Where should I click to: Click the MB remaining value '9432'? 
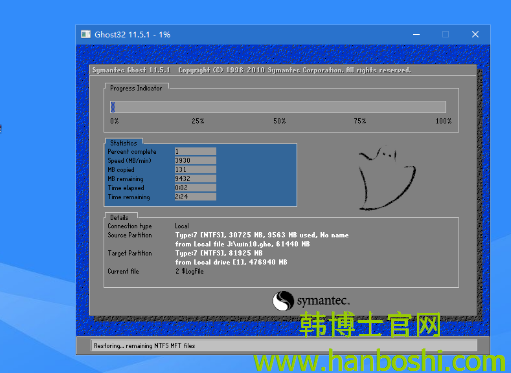[x=195, y=178]
